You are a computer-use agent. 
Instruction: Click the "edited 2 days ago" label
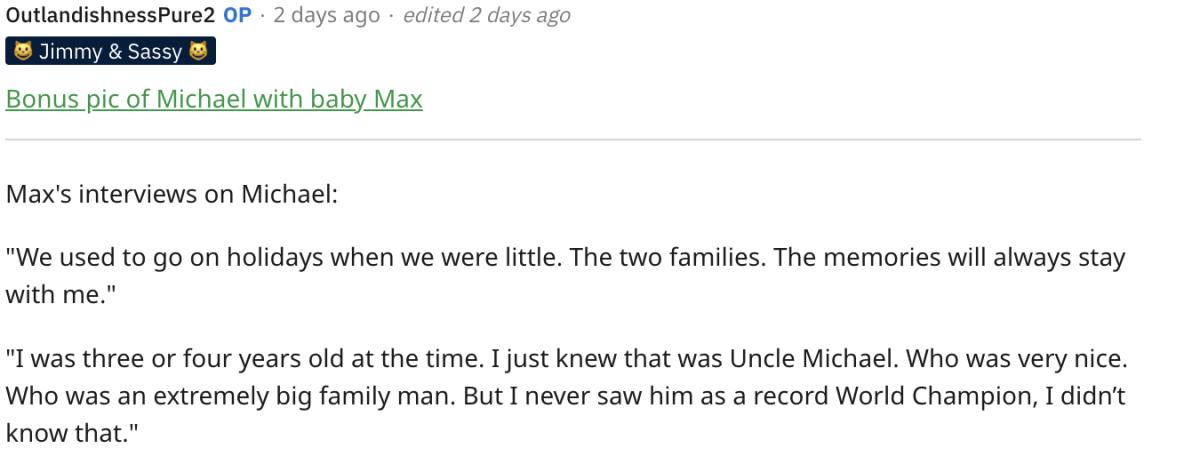[486, 15]
